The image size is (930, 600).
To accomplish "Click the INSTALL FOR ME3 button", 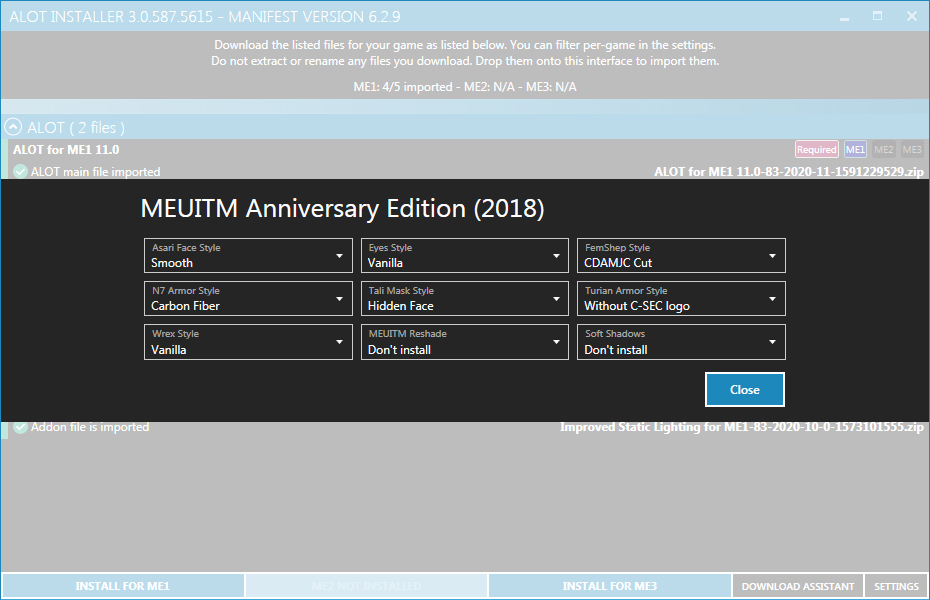I will [x=610, y=586].
